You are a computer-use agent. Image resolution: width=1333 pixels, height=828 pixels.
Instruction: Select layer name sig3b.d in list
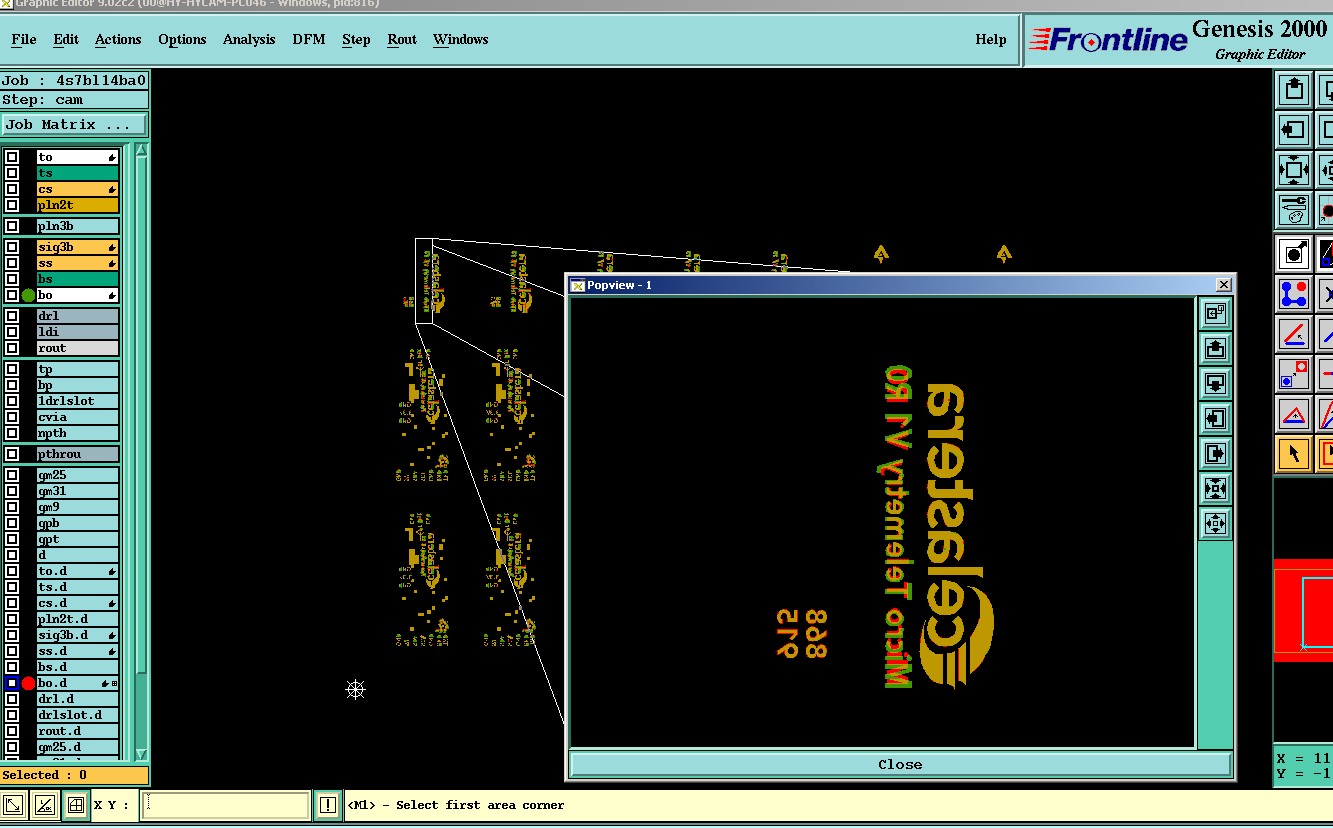tap(78, 635)
